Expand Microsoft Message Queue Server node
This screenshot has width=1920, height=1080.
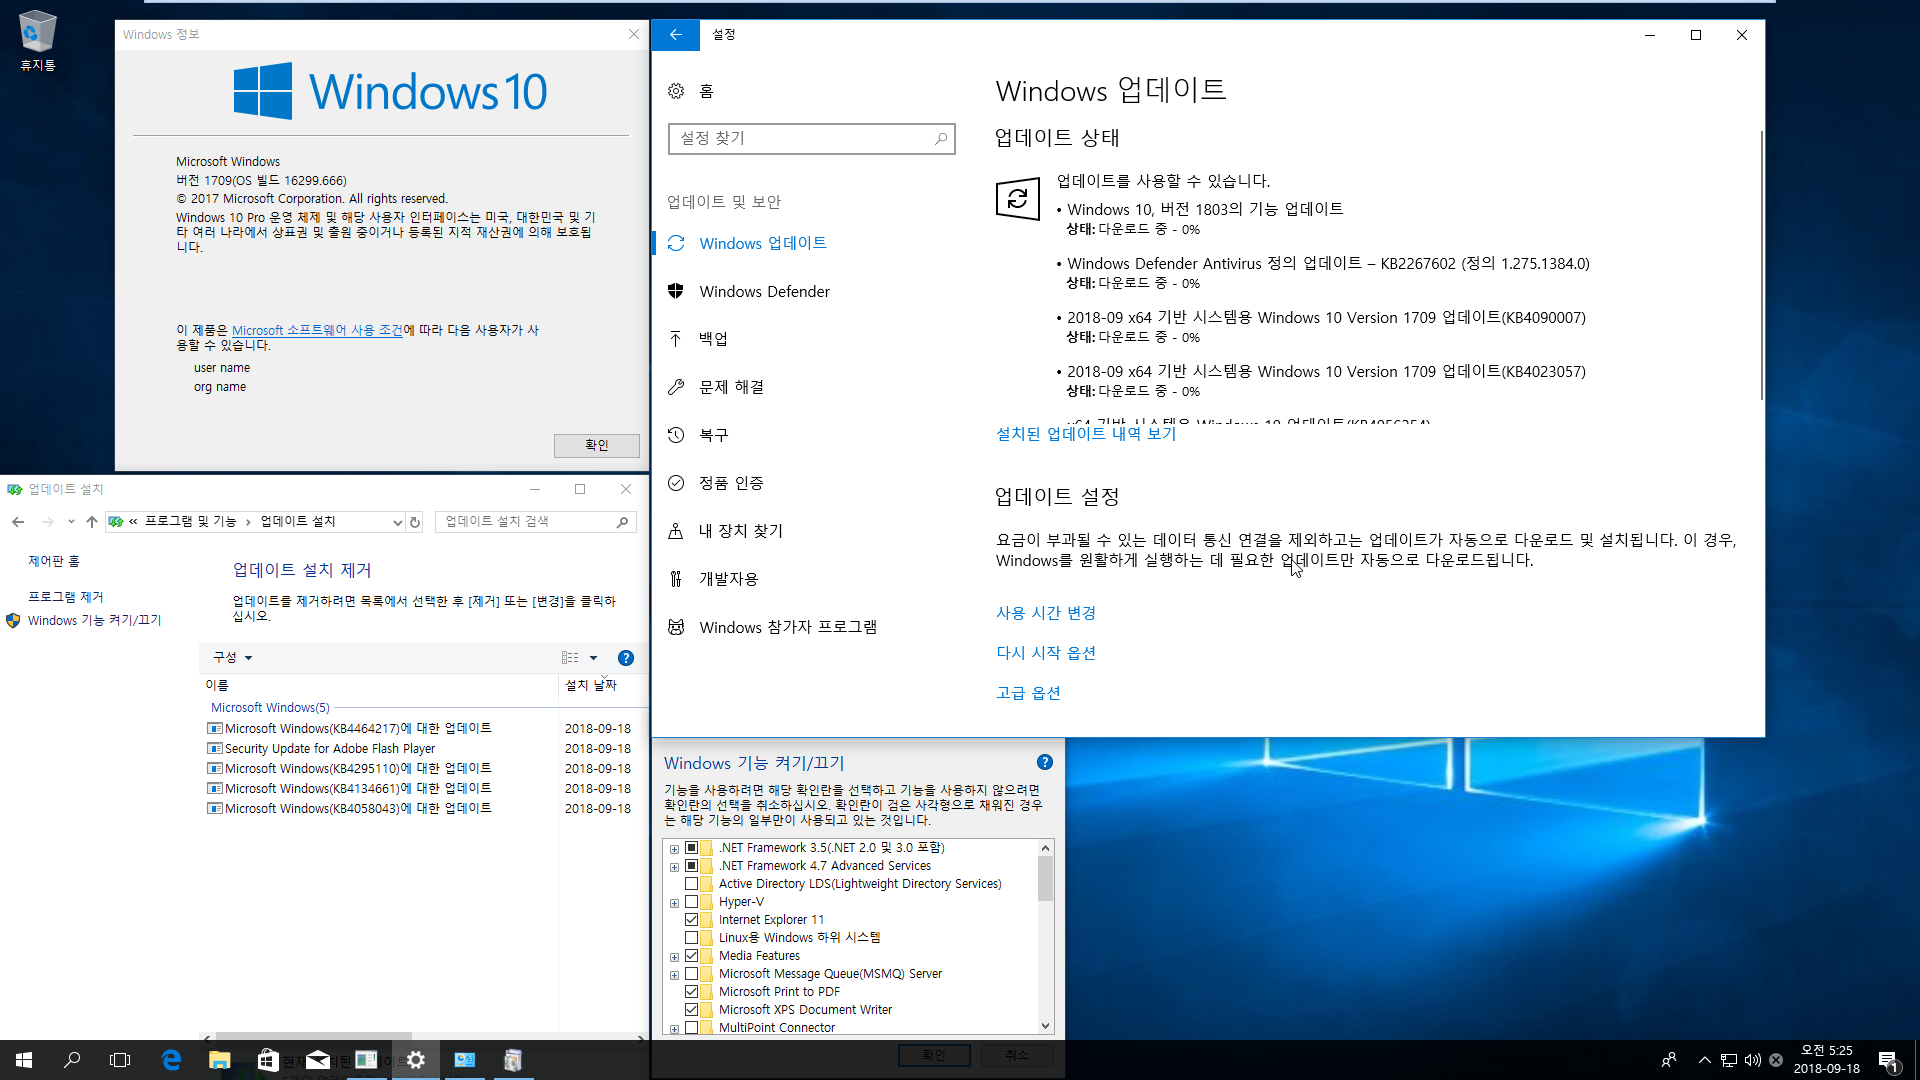674,975
